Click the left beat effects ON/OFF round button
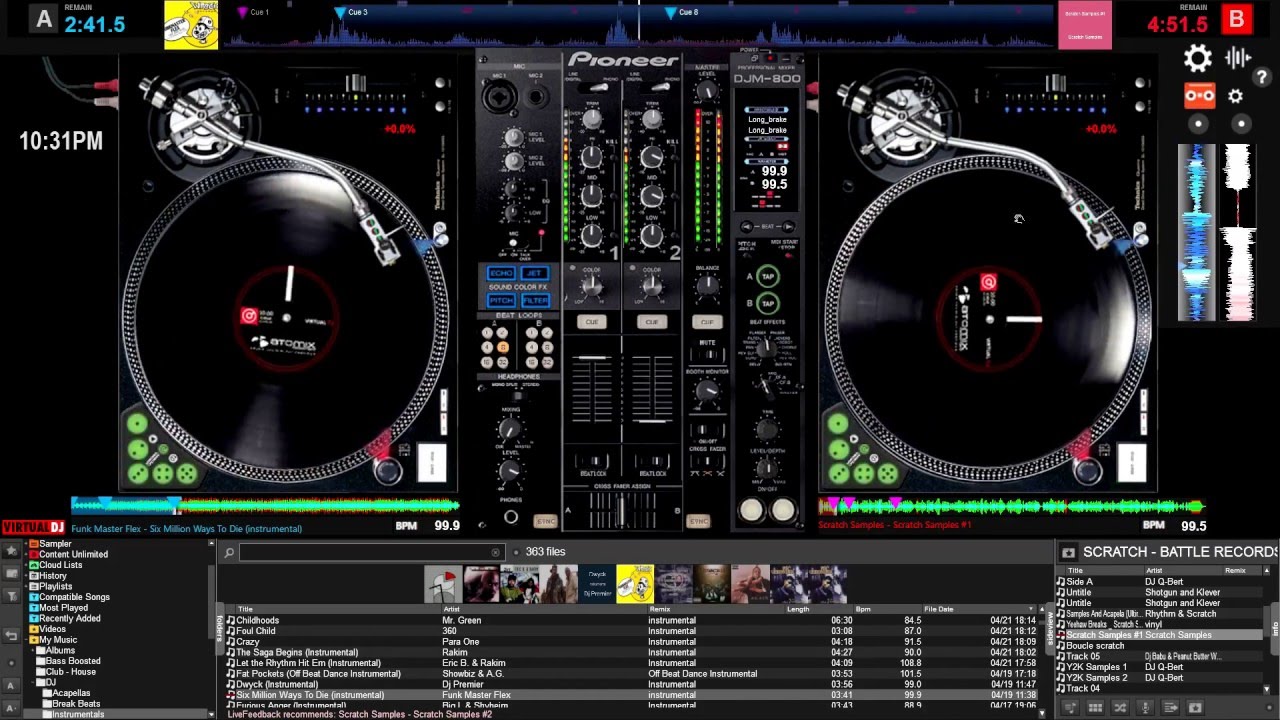This screenshot has height=720, width=1280. pos(751,510)
